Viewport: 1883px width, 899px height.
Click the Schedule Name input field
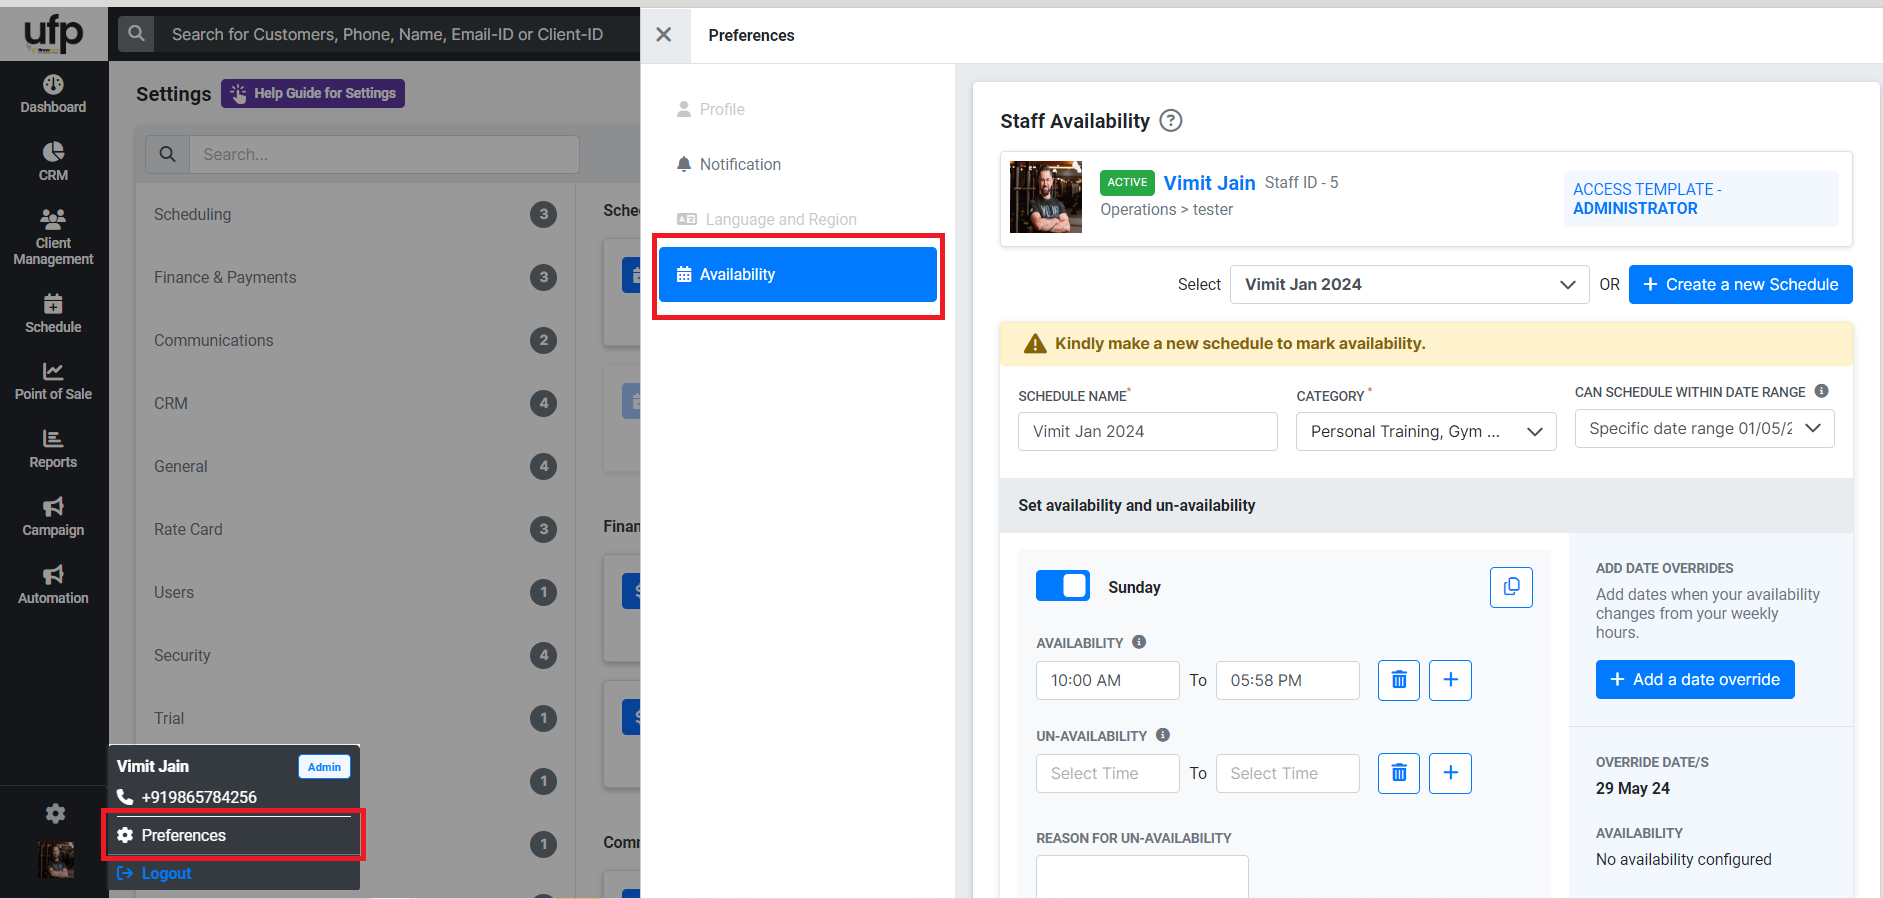[1146, 432]
